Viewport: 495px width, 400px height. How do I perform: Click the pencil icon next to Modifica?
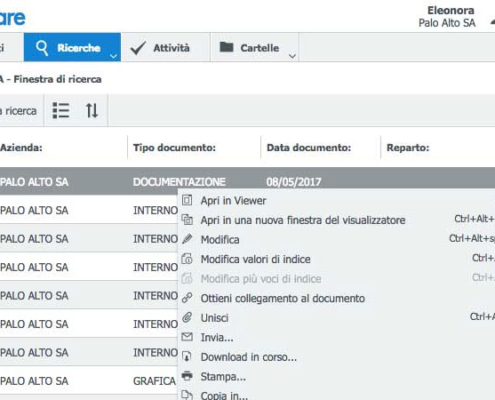(x=187, y=239)
